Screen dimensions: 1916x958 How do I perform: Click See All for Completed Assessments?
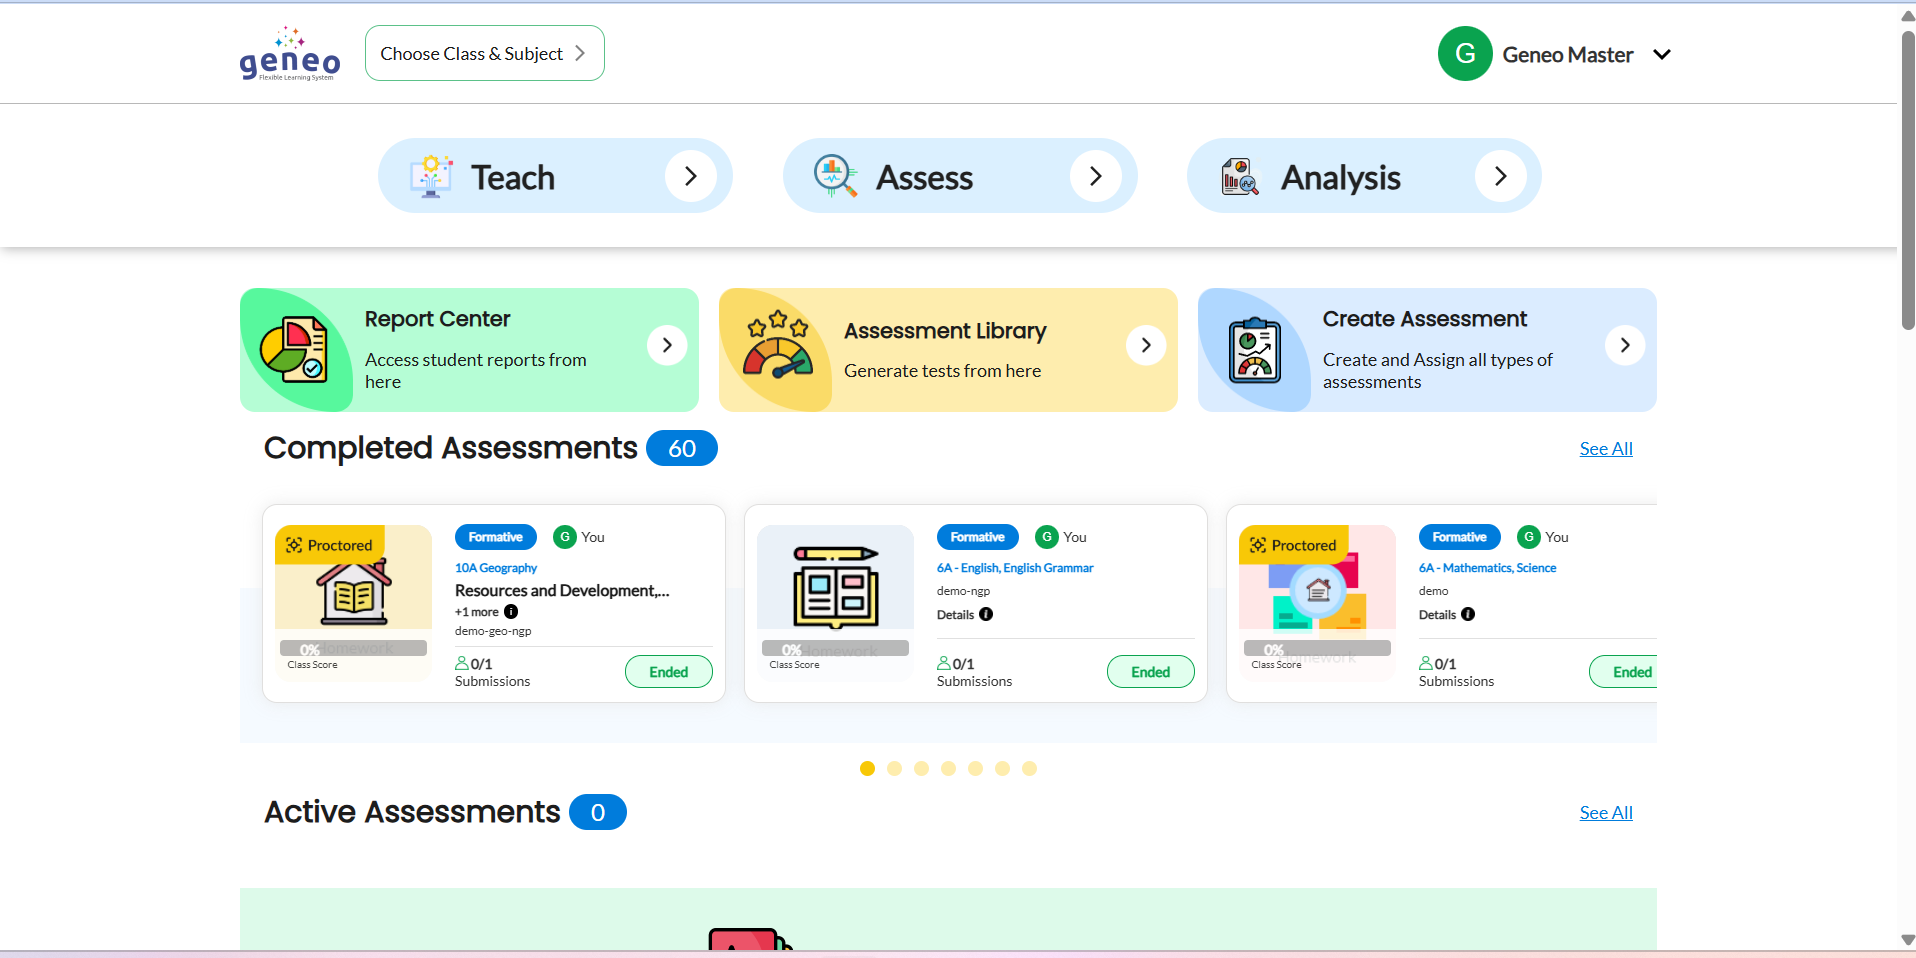click(1606, 449)
